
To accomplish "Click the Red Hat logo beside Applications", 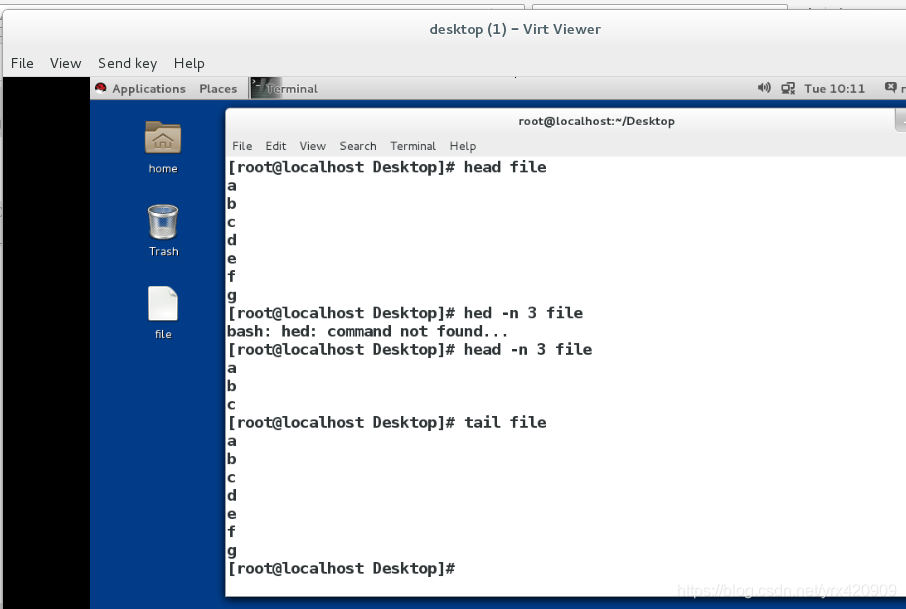I will (101, 88).
